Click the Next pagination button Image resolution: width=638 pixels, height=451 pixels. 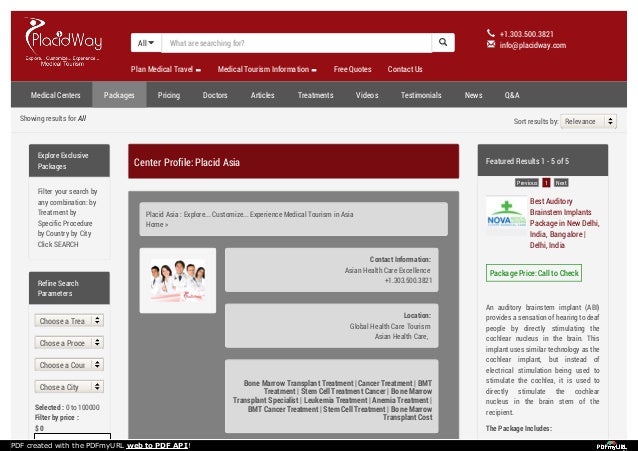[x=561, y=183]
